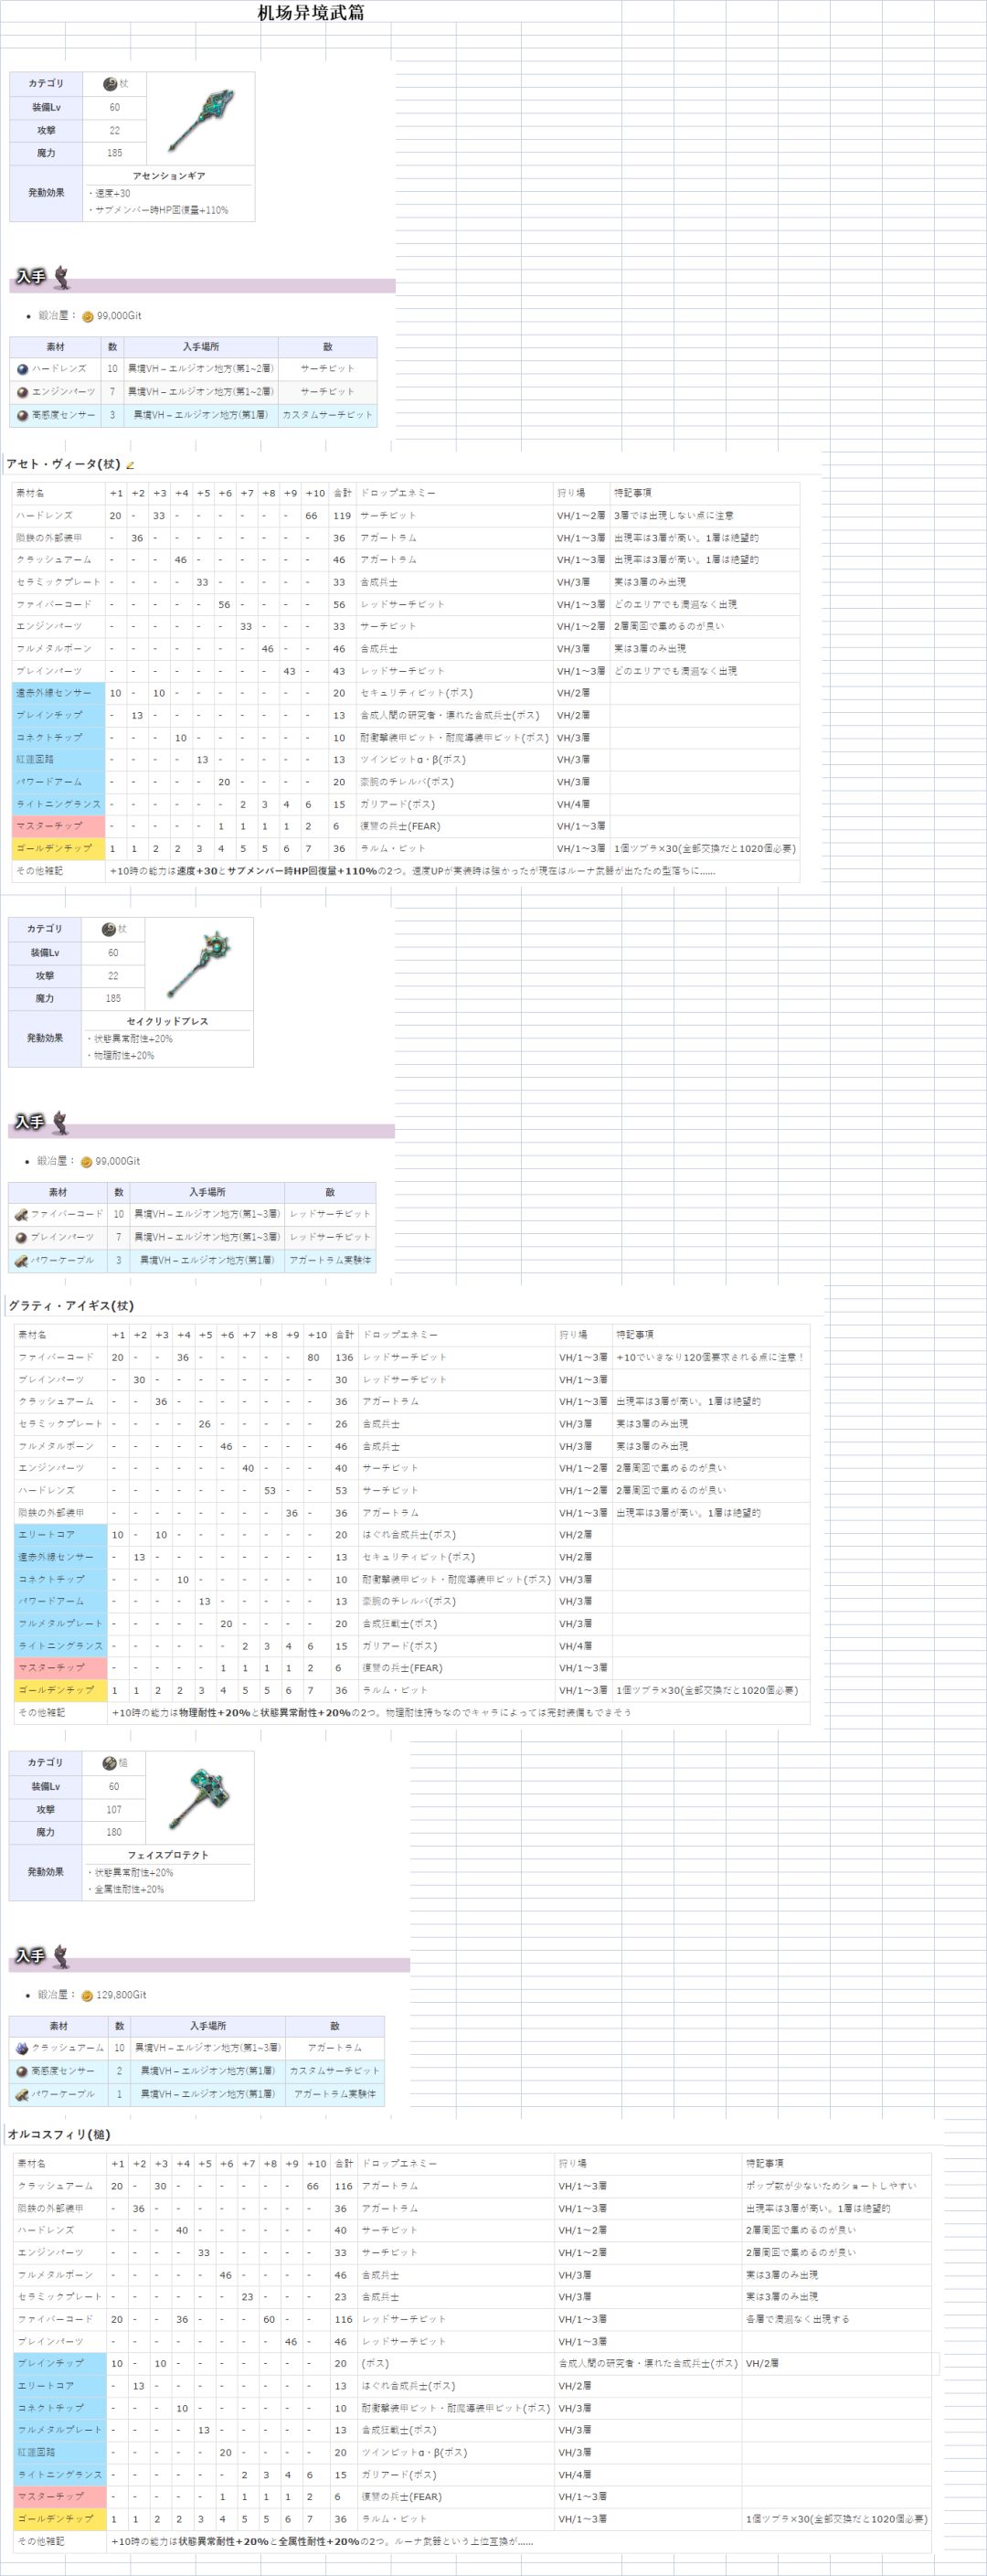This screenshot has width=987, height=2576.
Task: Click the pencil edit icon next to アセト・ヴィータ(杖)
Action: (x=130, y=465)
